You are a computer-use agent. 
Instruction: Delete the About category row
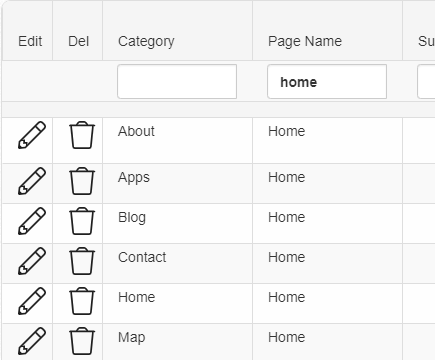tap(82, 135)
